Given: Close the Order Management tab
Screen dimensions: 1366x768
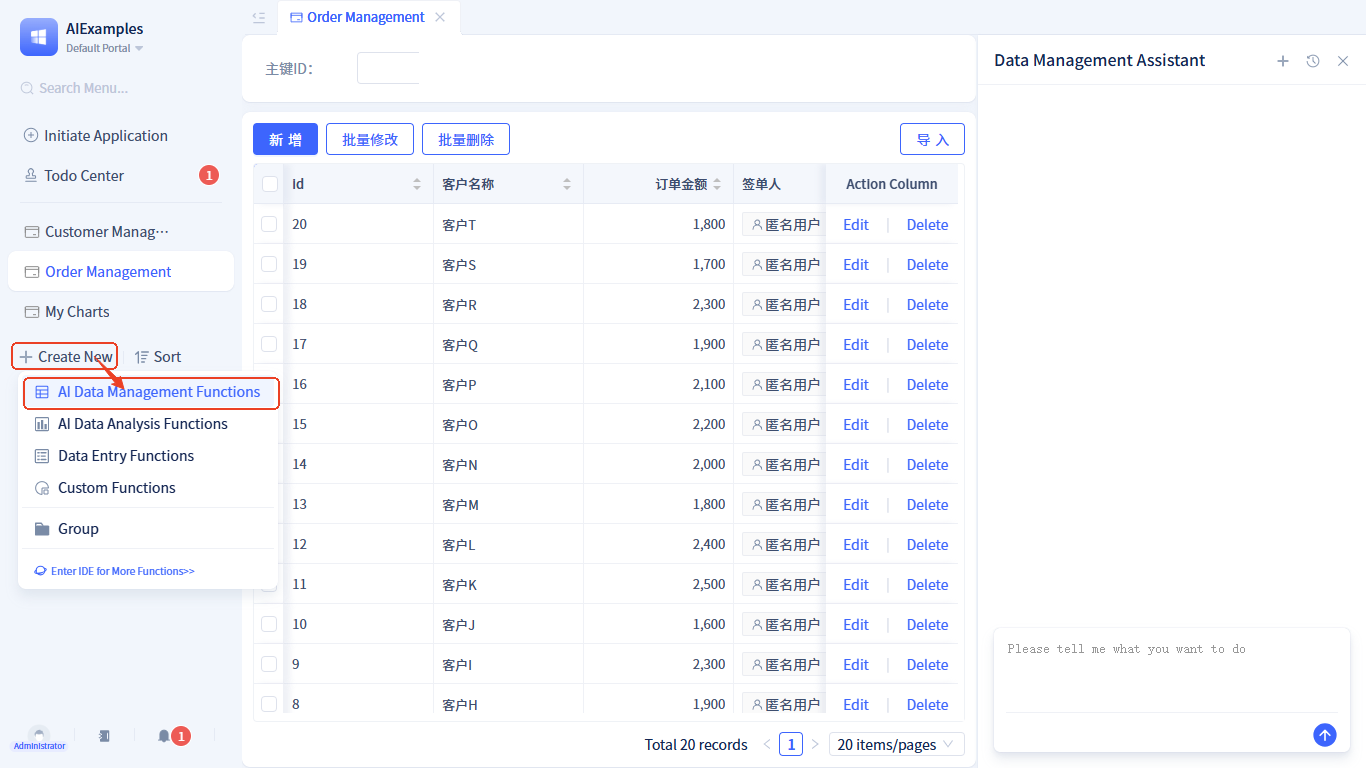Looking at the screenshot, I should pyautogui.click(x=440, y=17).
